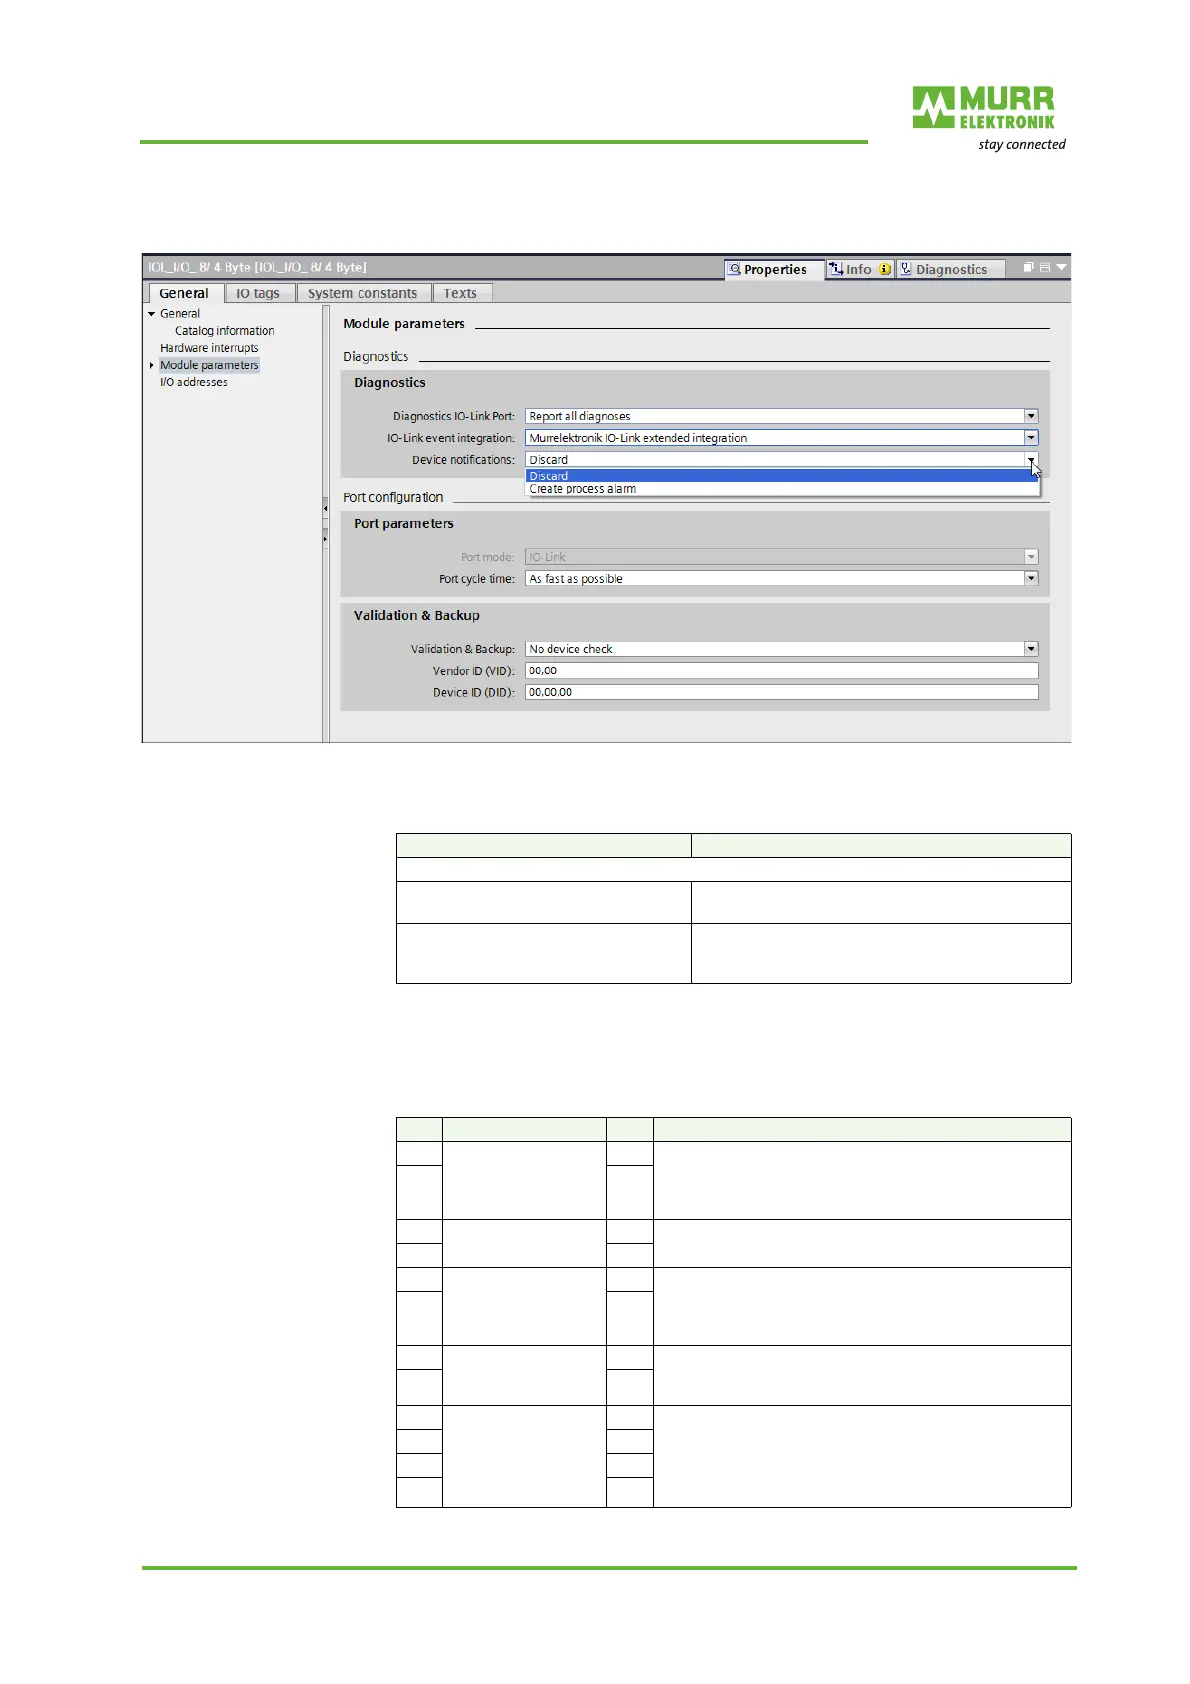The width and height of the screenshot is (1190, 1684).
Task: Open the Port cycle time dropdown
Action: tap(781, 579)
